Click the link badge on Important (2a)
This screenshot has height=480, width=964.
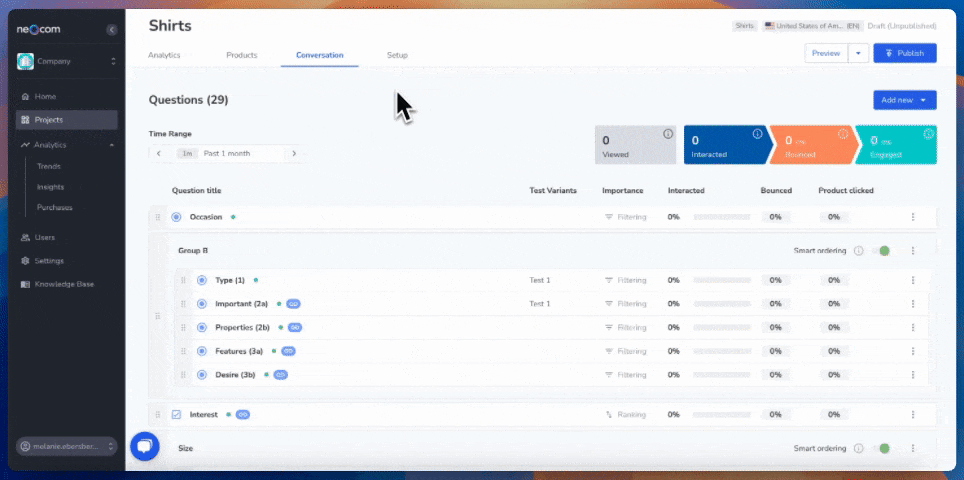[x=293, y=304]
